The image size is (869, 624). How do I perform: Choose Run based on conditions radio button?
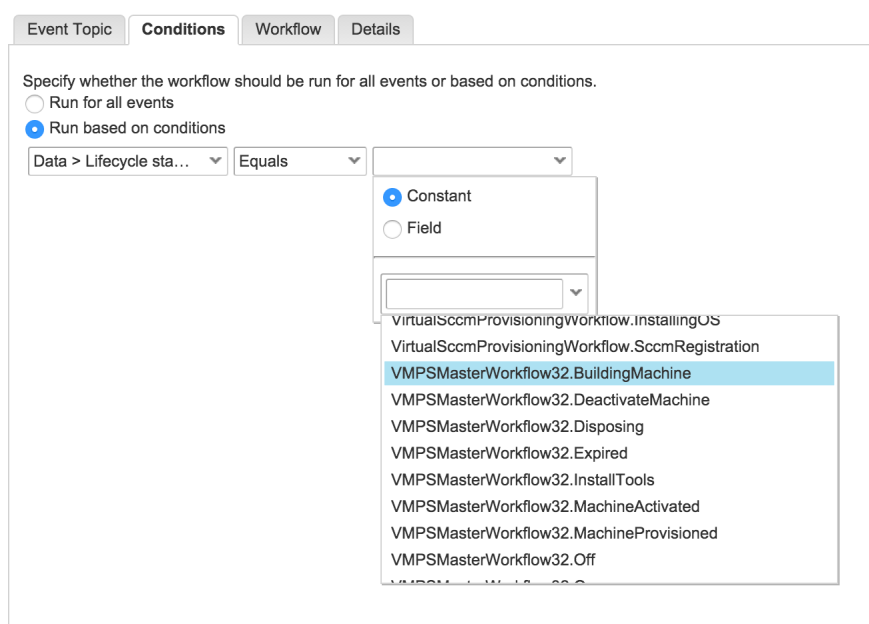click(35, 128)
